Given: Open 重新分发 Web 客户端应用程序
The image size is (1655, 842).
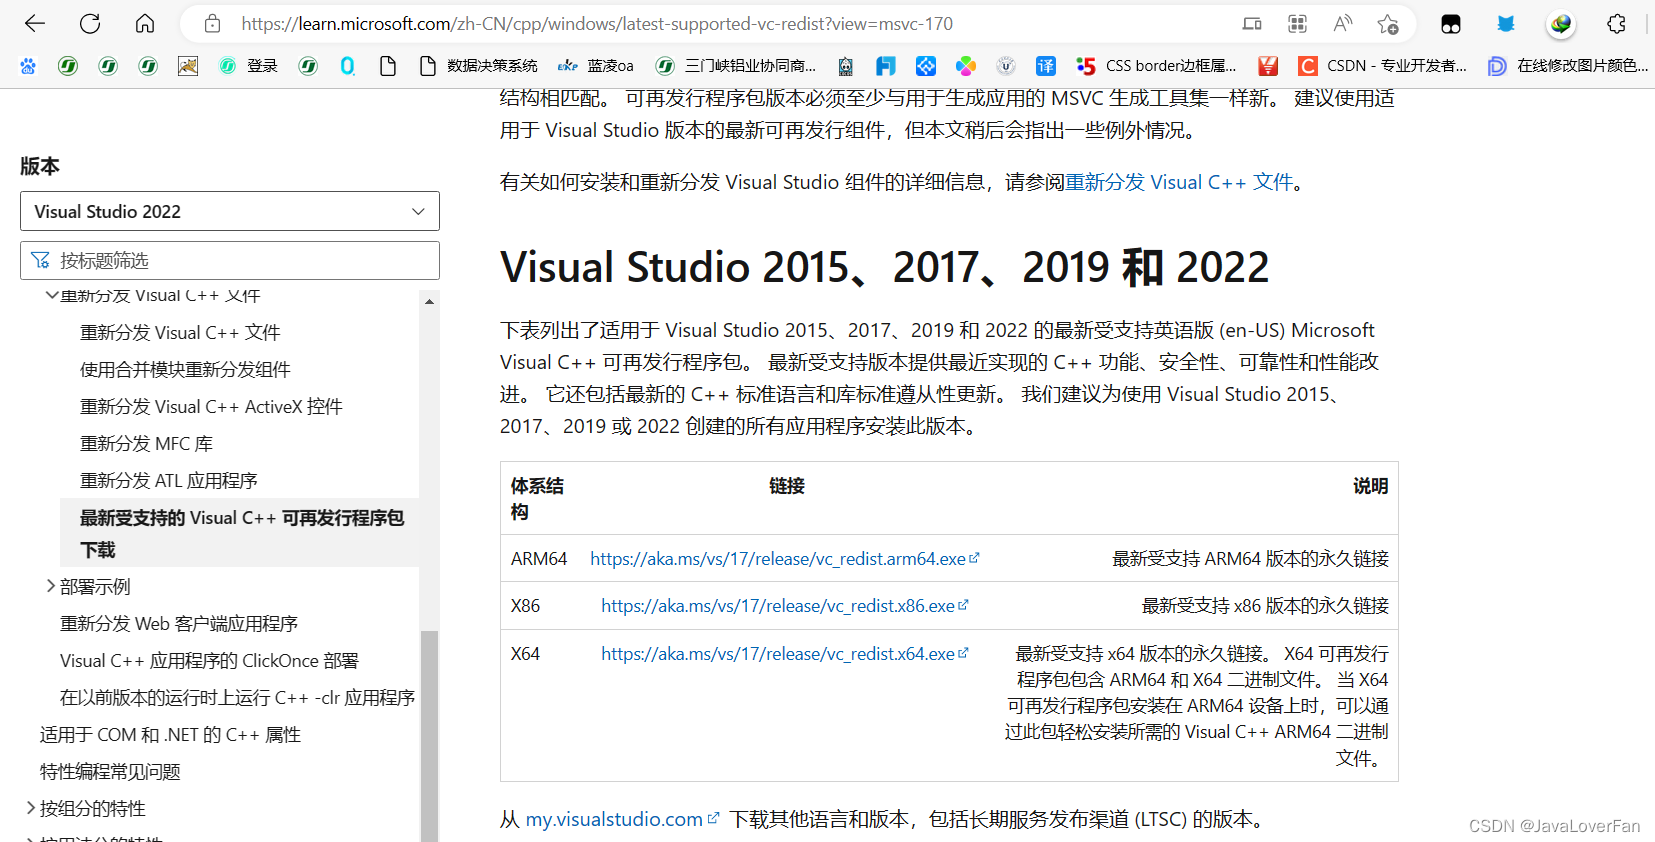Looking at the screenshot, I should point(179,623).
